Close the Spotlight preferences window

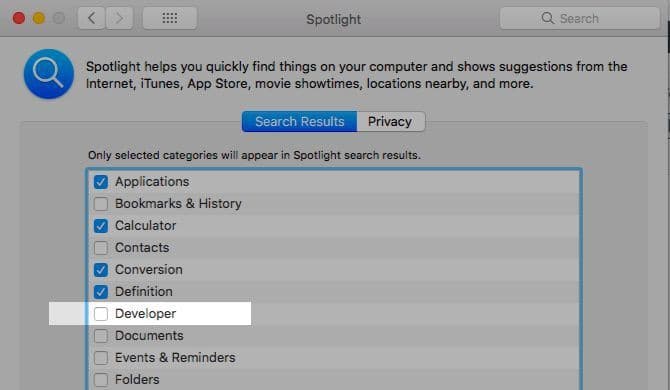click(x=19, y=18)
